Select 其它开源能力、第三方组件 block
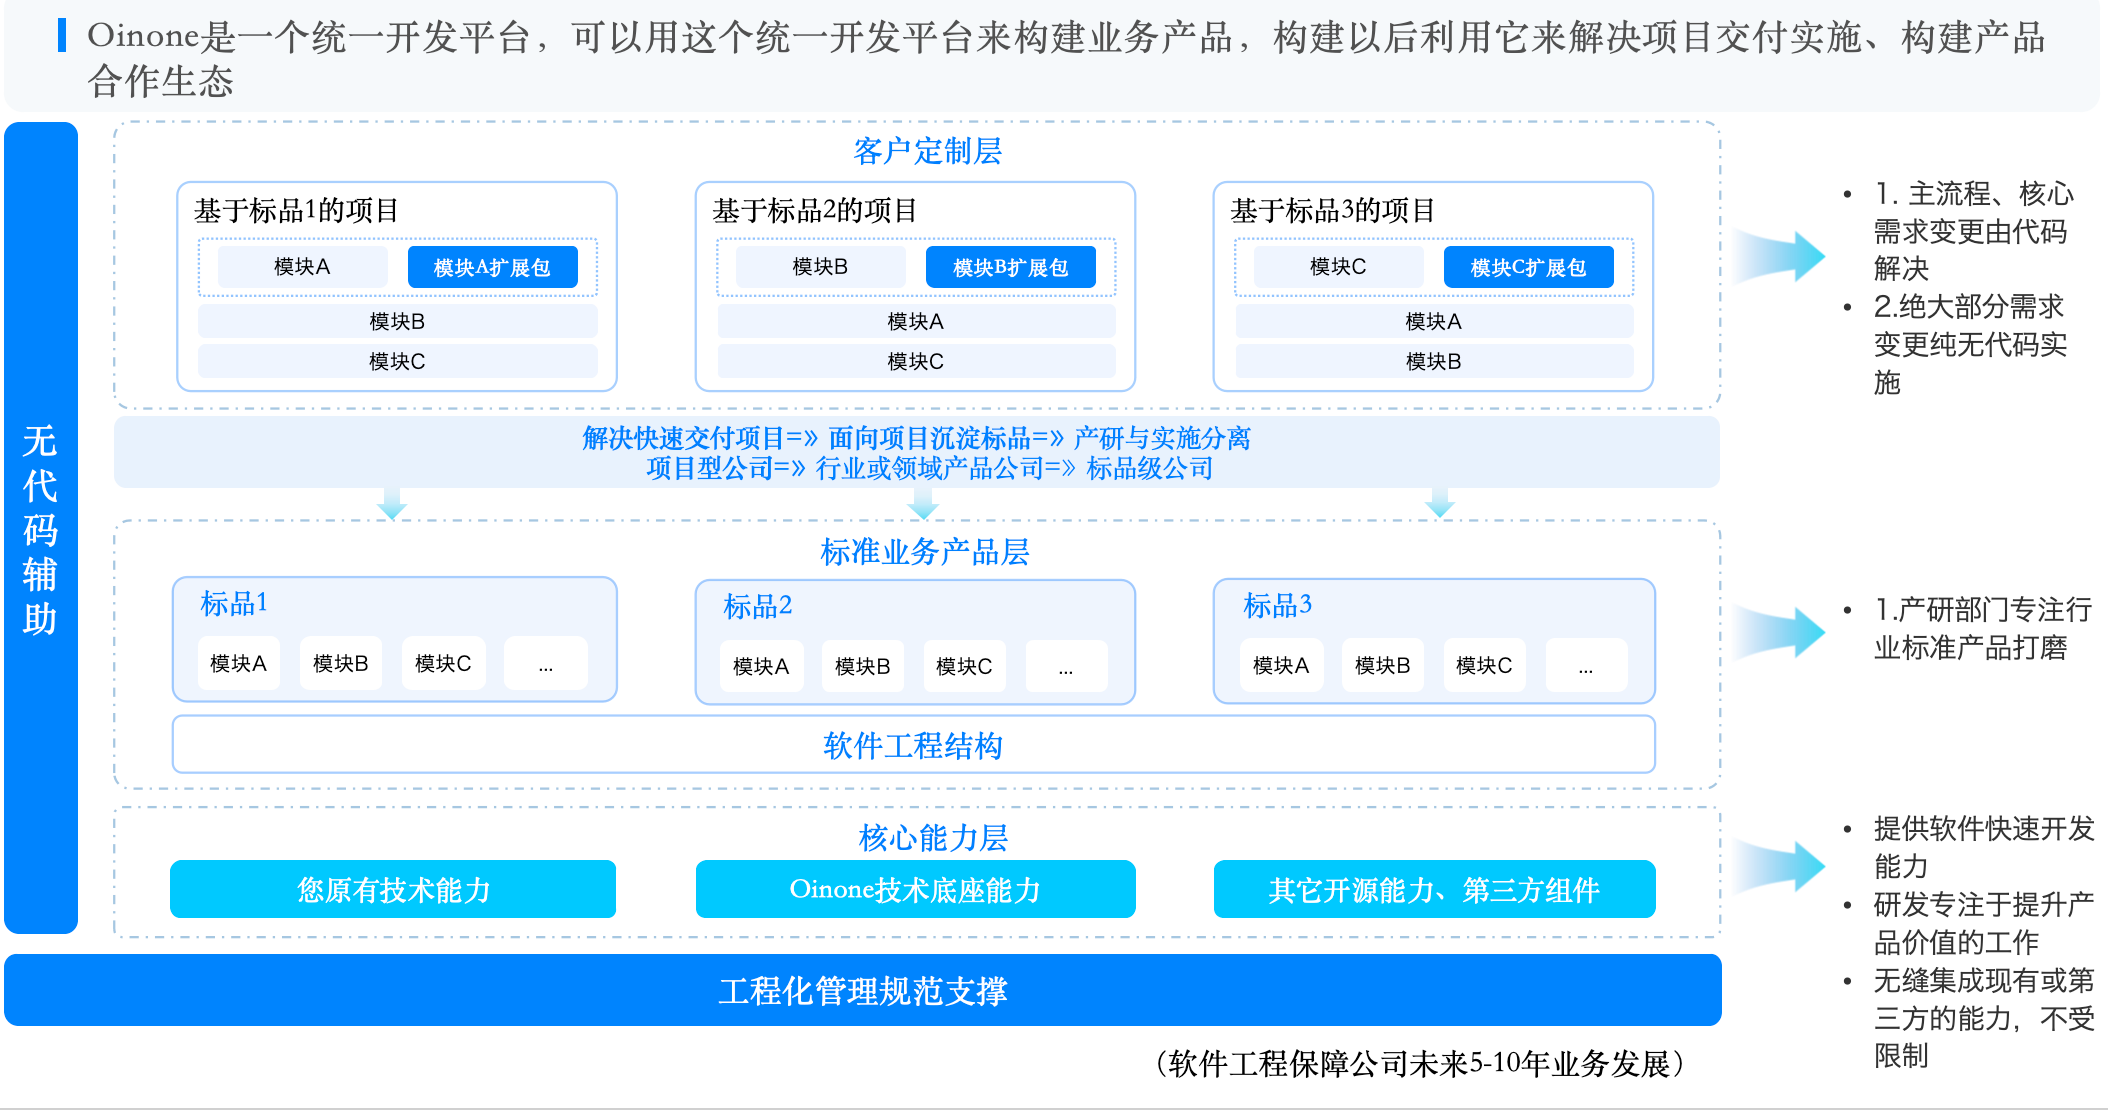Viewport: 2108px width, 1110px height. [x=1434, y=889]
